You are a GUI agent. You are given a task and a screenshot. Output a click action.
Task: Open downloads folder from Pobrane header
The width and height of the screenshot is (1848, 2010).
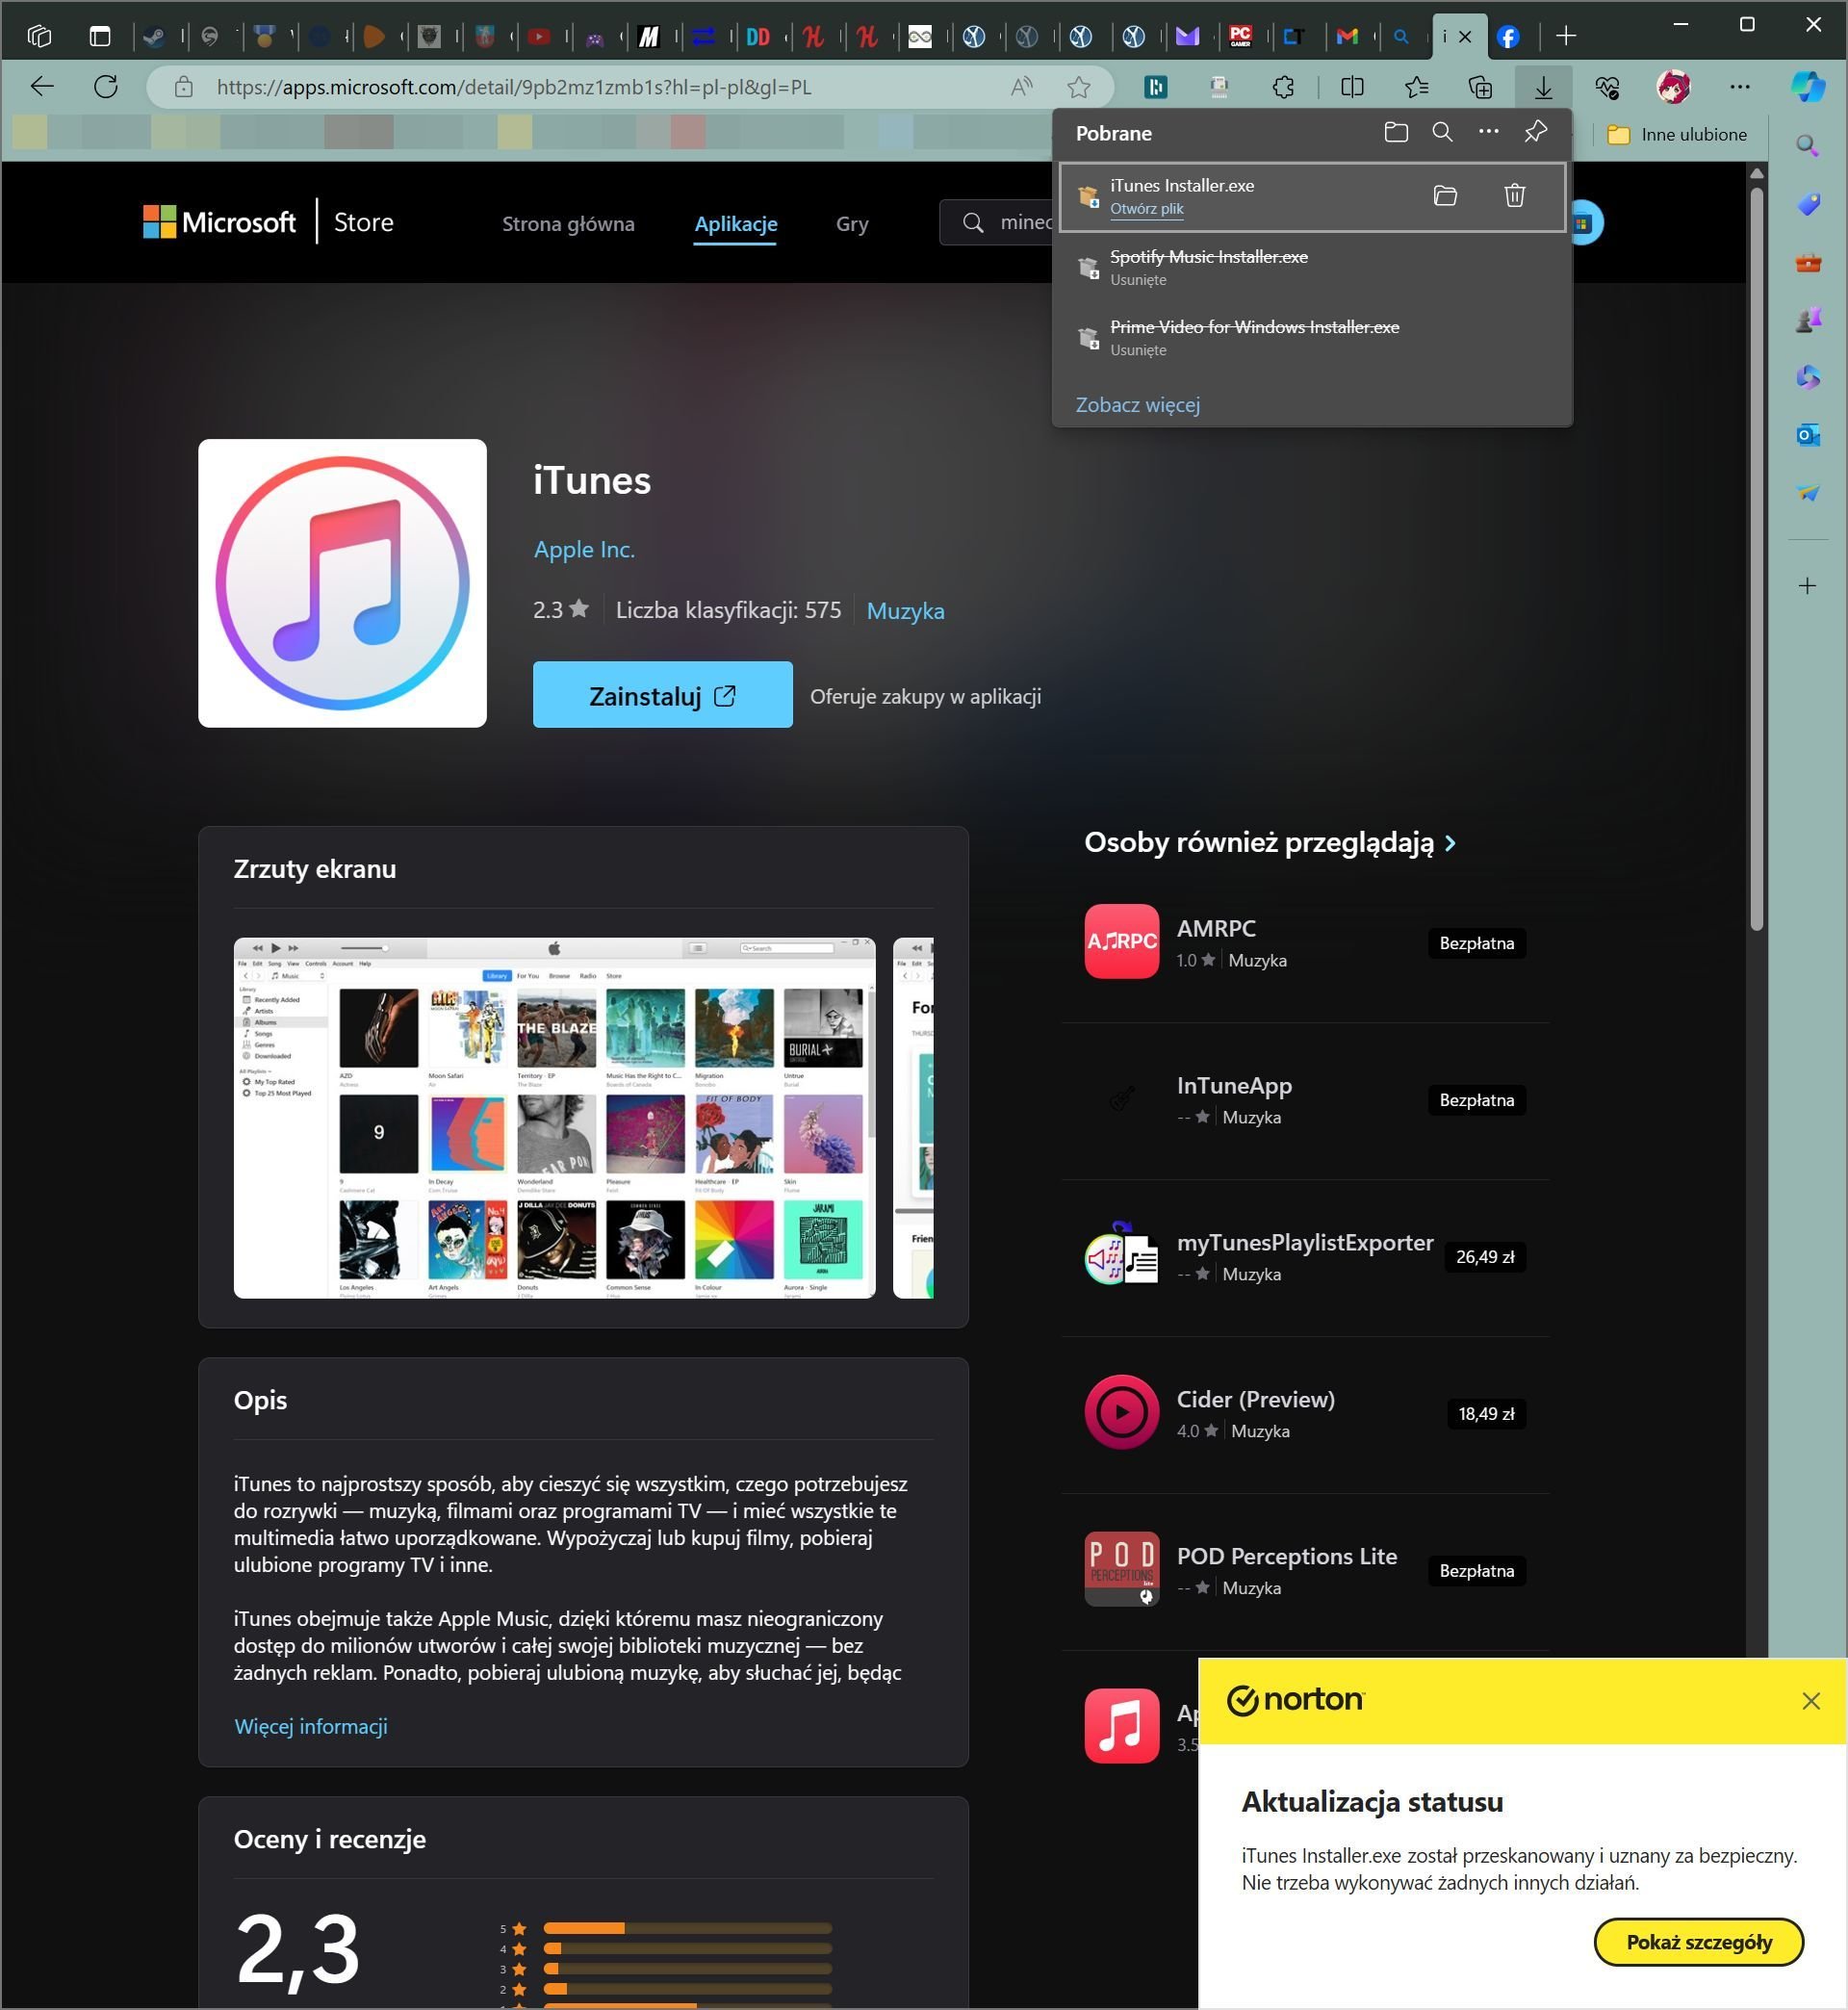coord(1396,132)
